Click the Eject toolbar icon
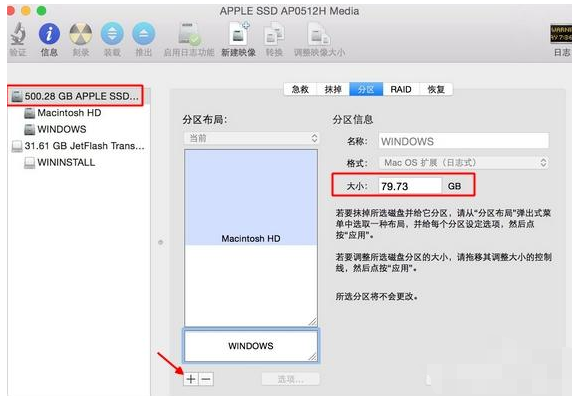 (143, 34)
